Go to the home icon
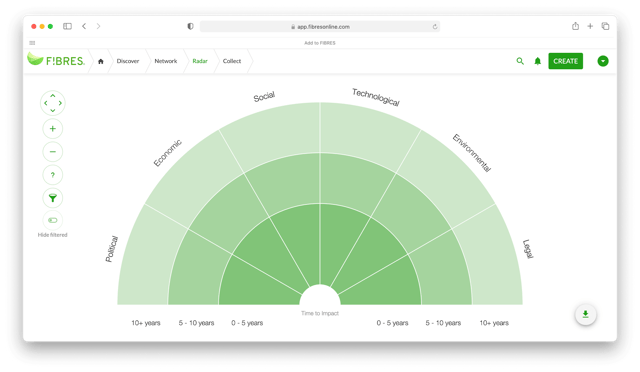 101,61
